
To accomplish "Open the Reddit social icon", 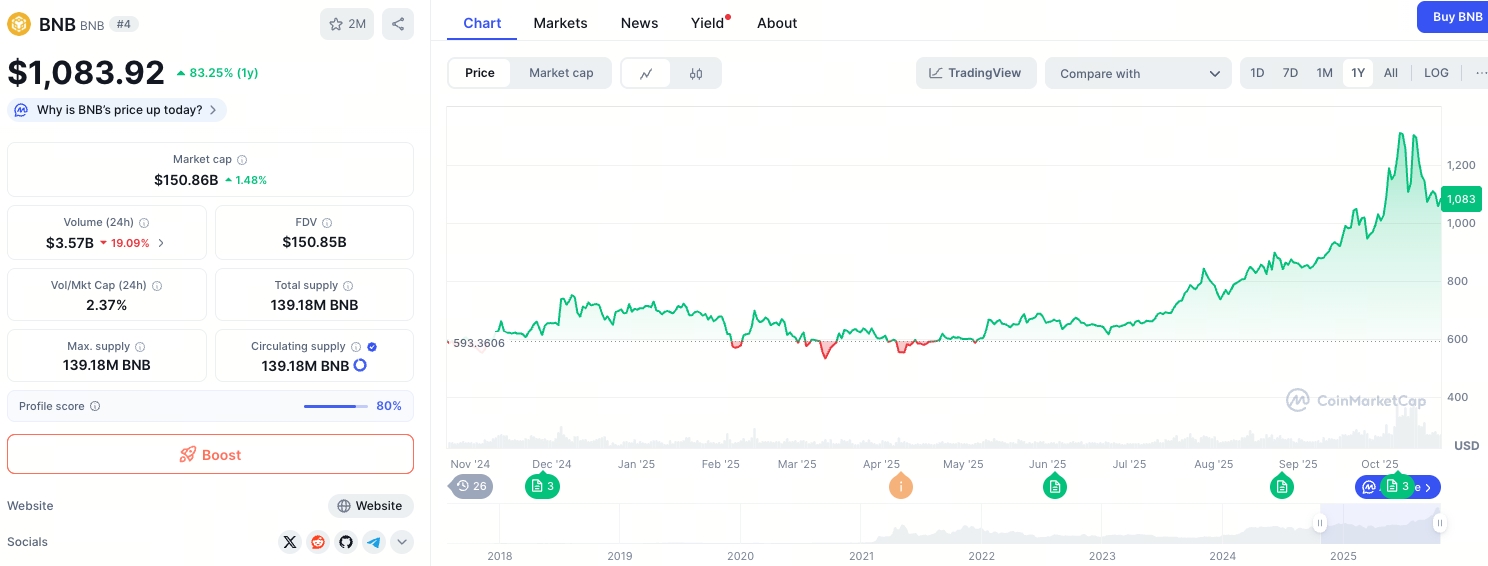I will [x=318, y=542].
